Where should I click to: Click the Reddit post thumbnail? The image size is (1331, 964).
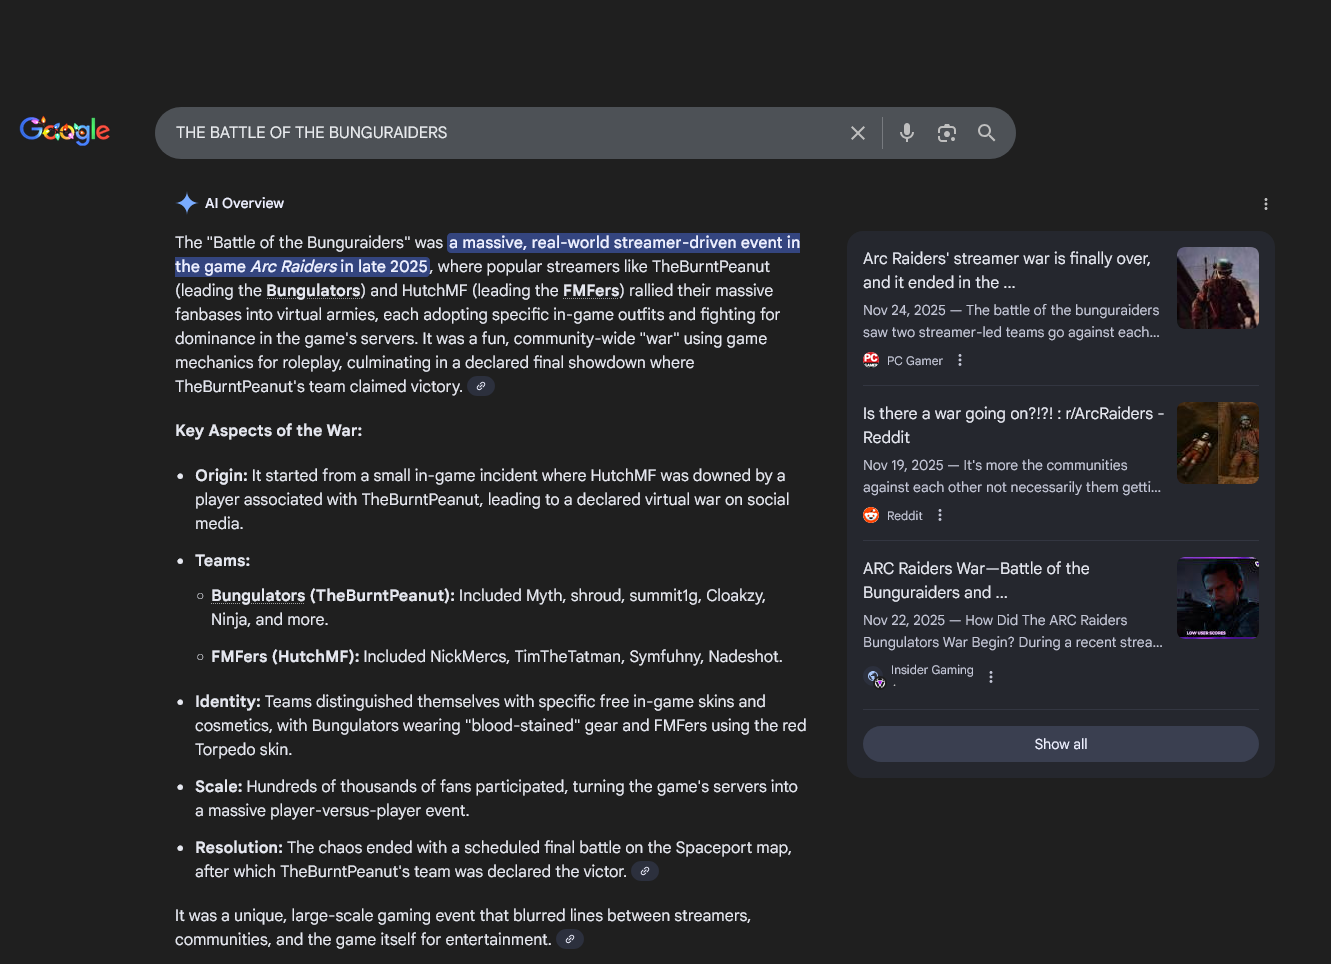(1218, 443)
